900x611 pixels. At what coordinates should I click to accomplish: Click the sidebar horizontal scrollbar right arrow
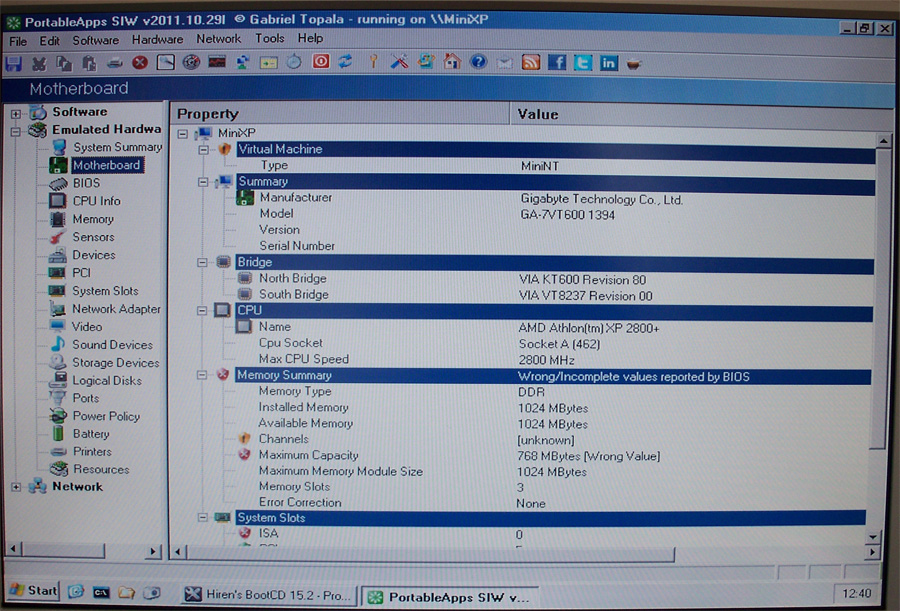[153, 551]
